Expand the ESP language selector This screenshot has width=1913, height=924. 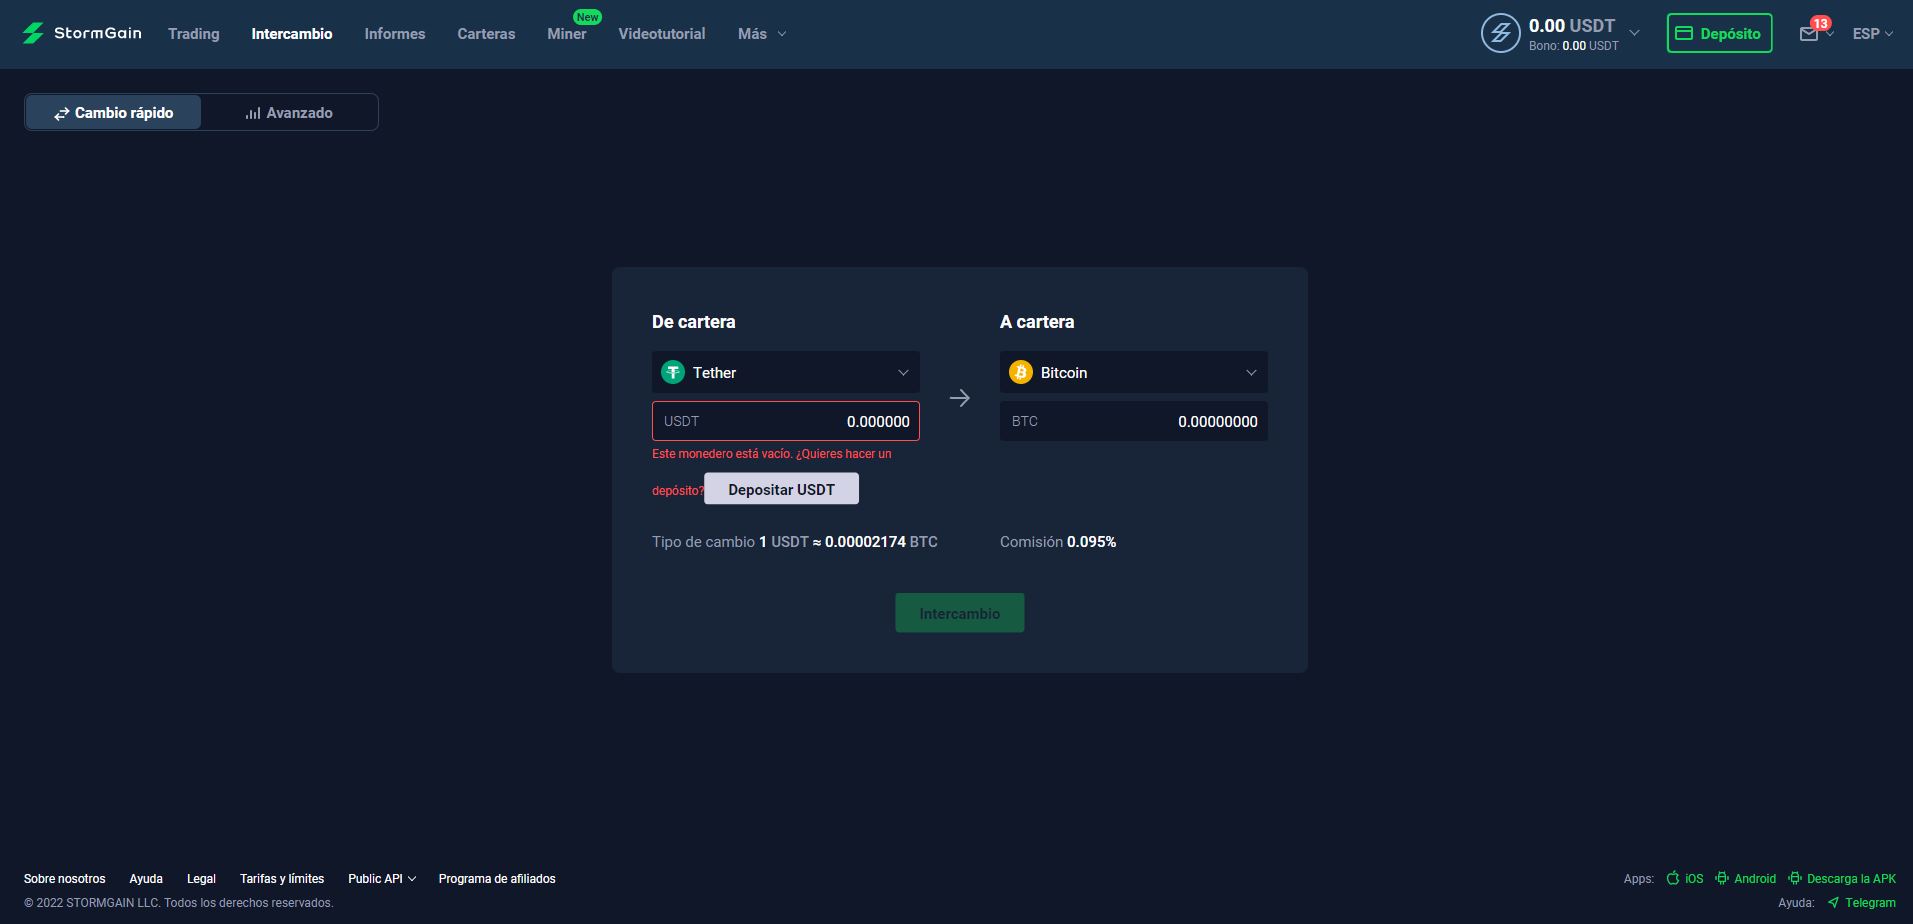tap(1872, 34)
